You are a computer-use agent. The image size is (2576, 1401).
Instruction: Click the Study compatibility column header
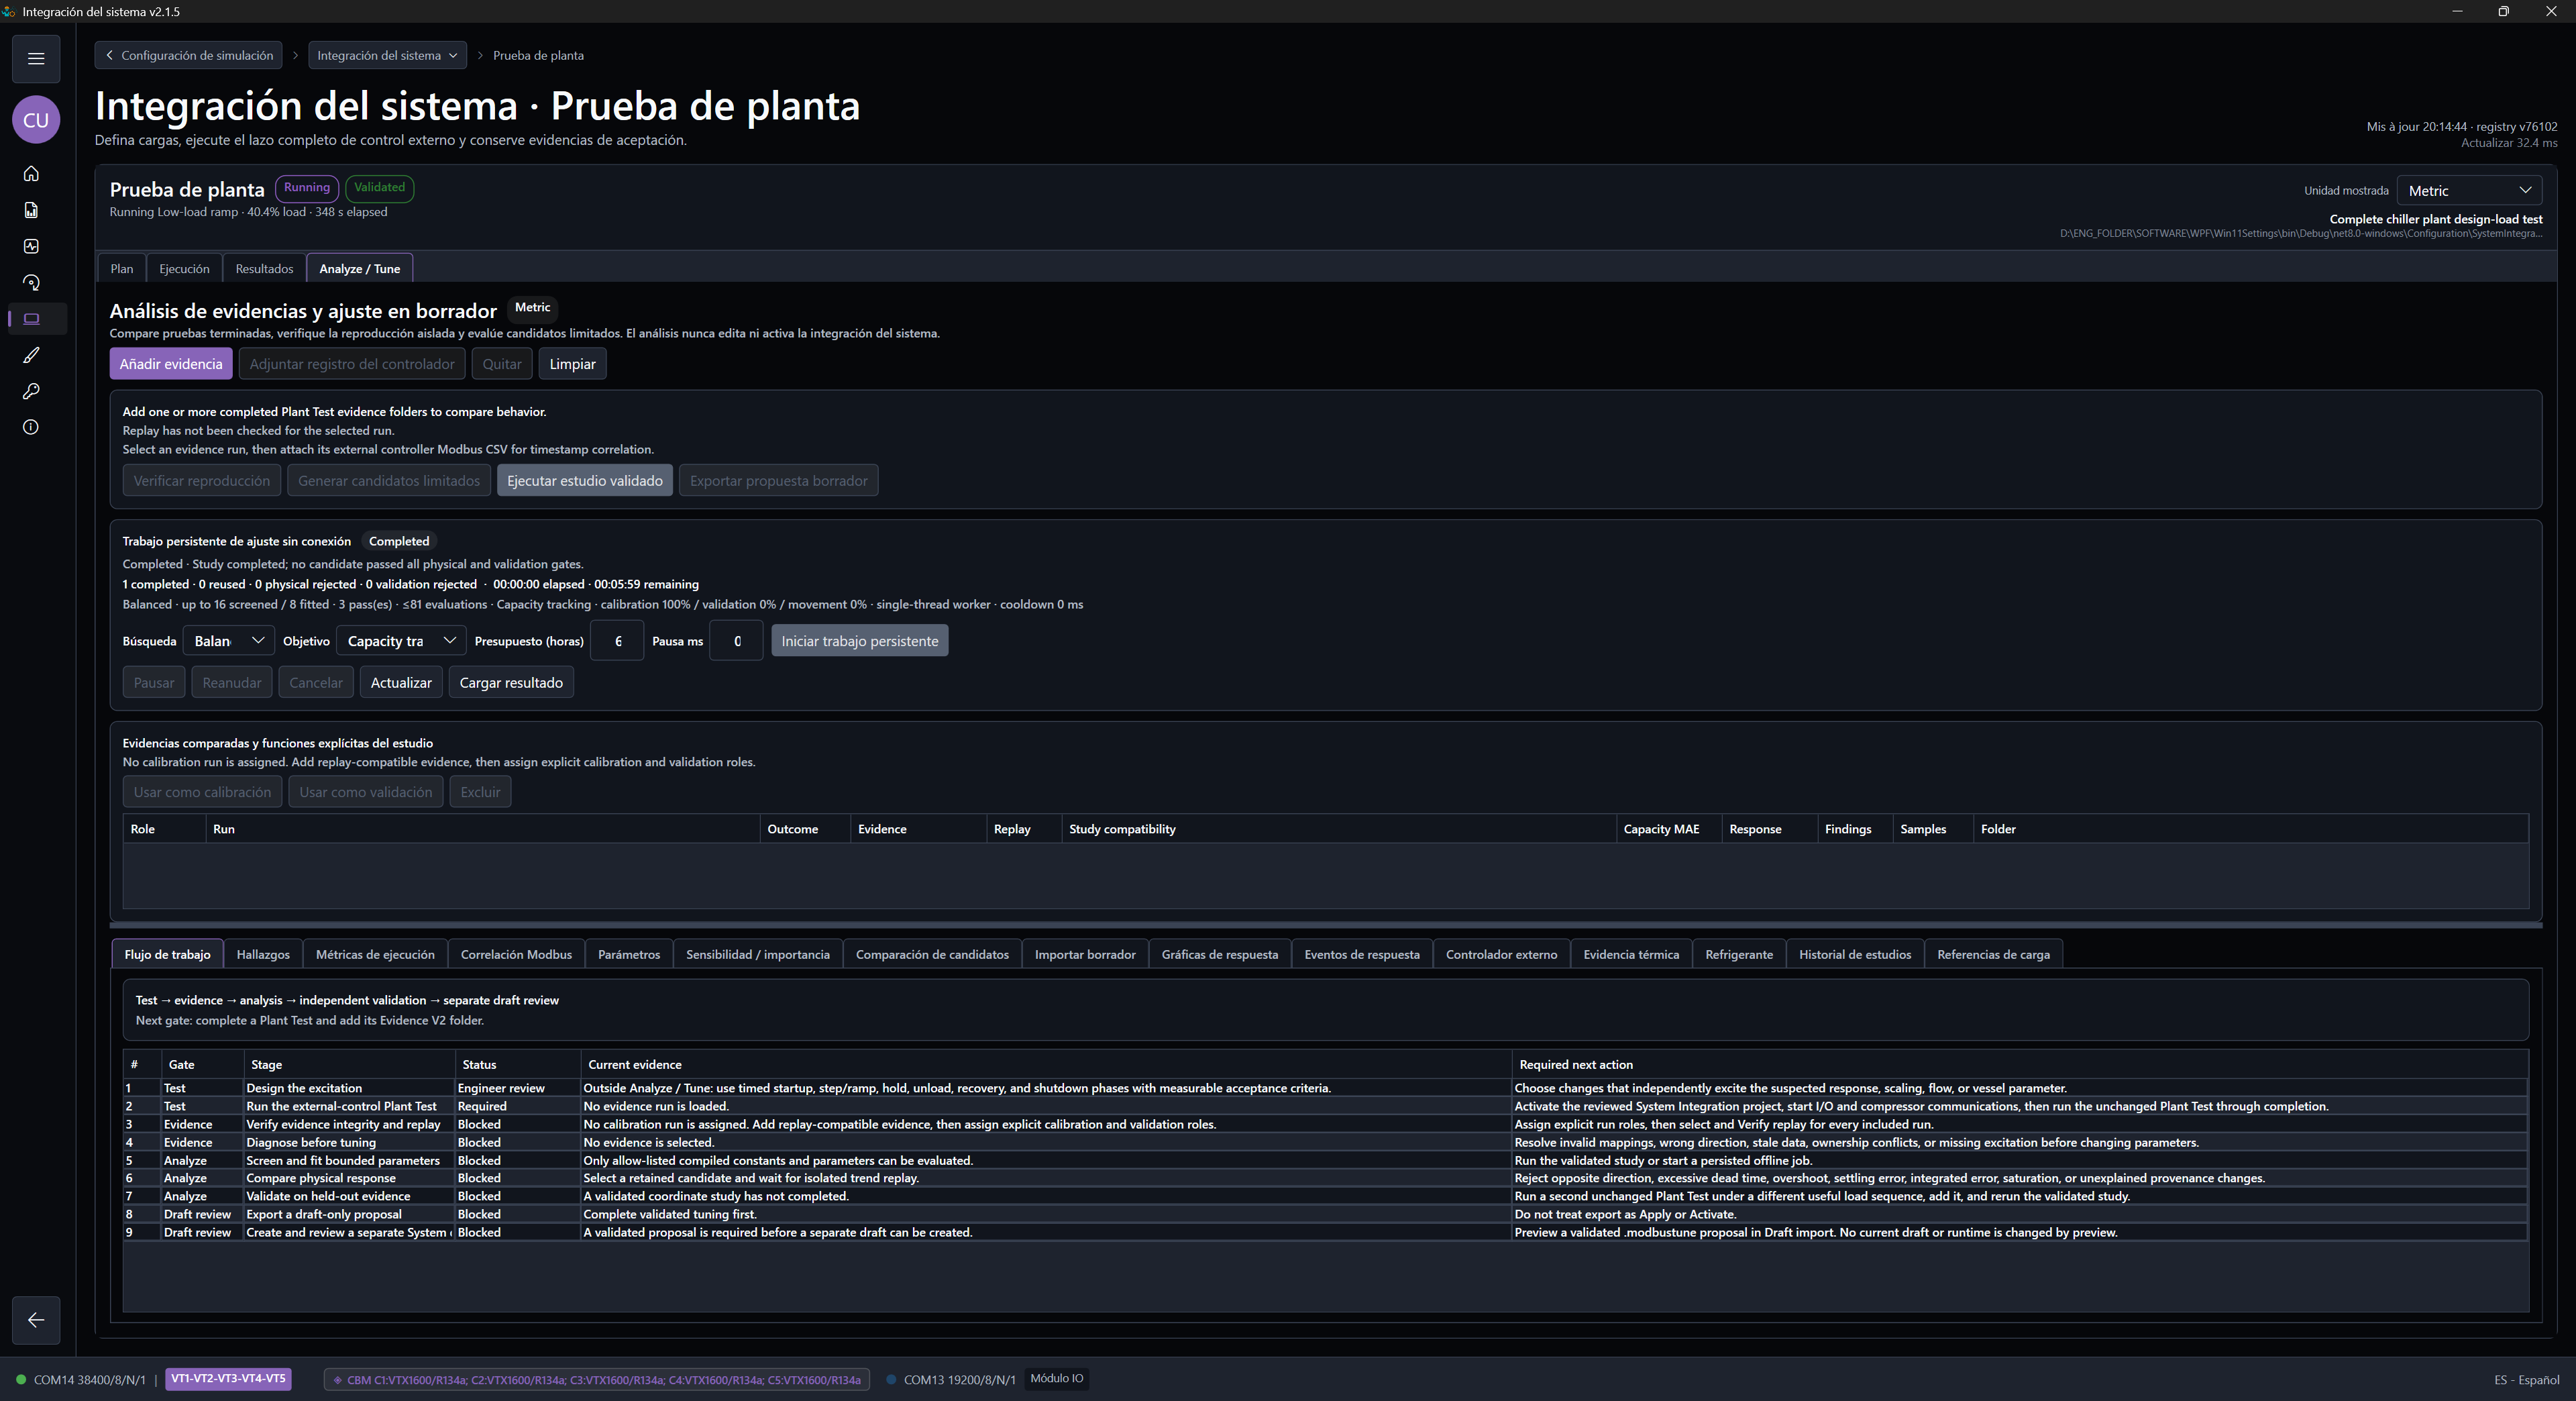click(x=1338, y=829)
